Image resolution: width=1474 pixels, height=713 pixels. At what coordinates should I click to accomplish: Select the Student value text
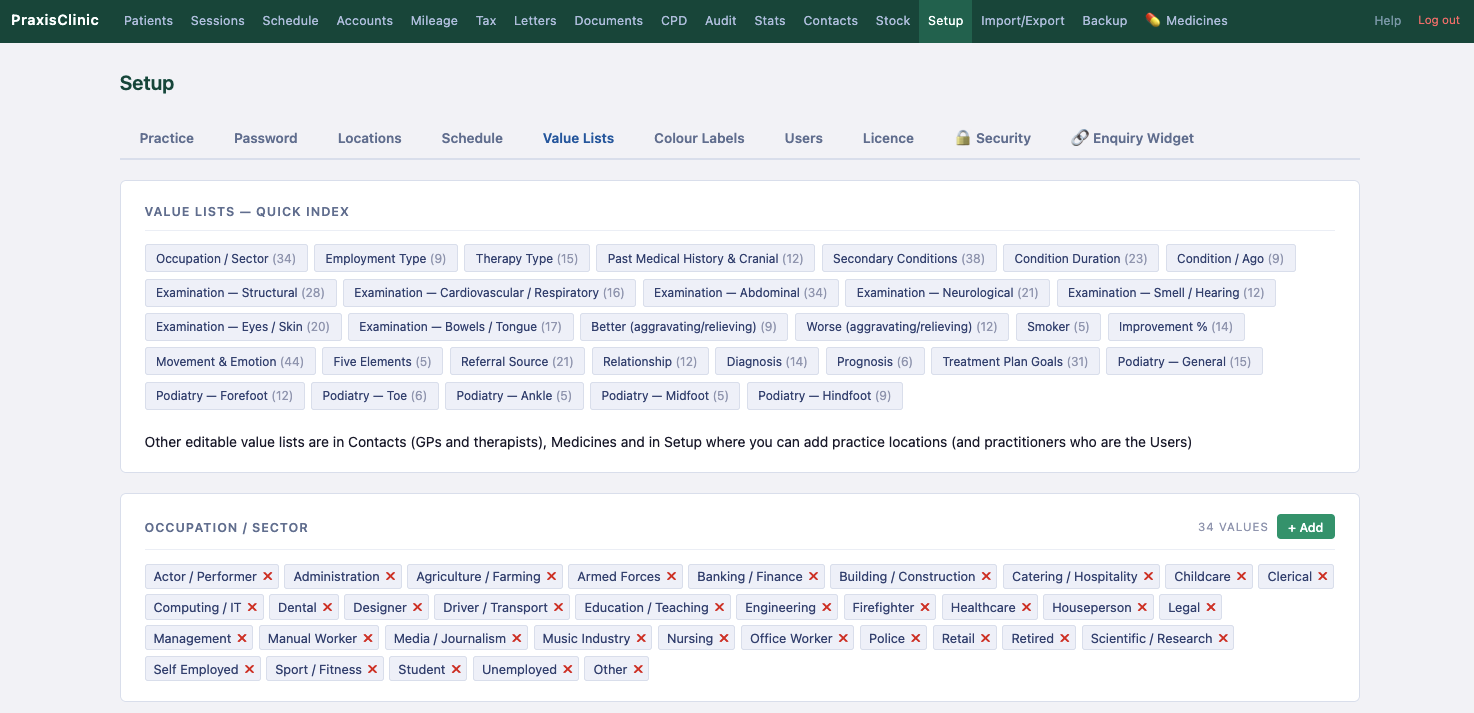pyautogui.click(x=422, y=670)
